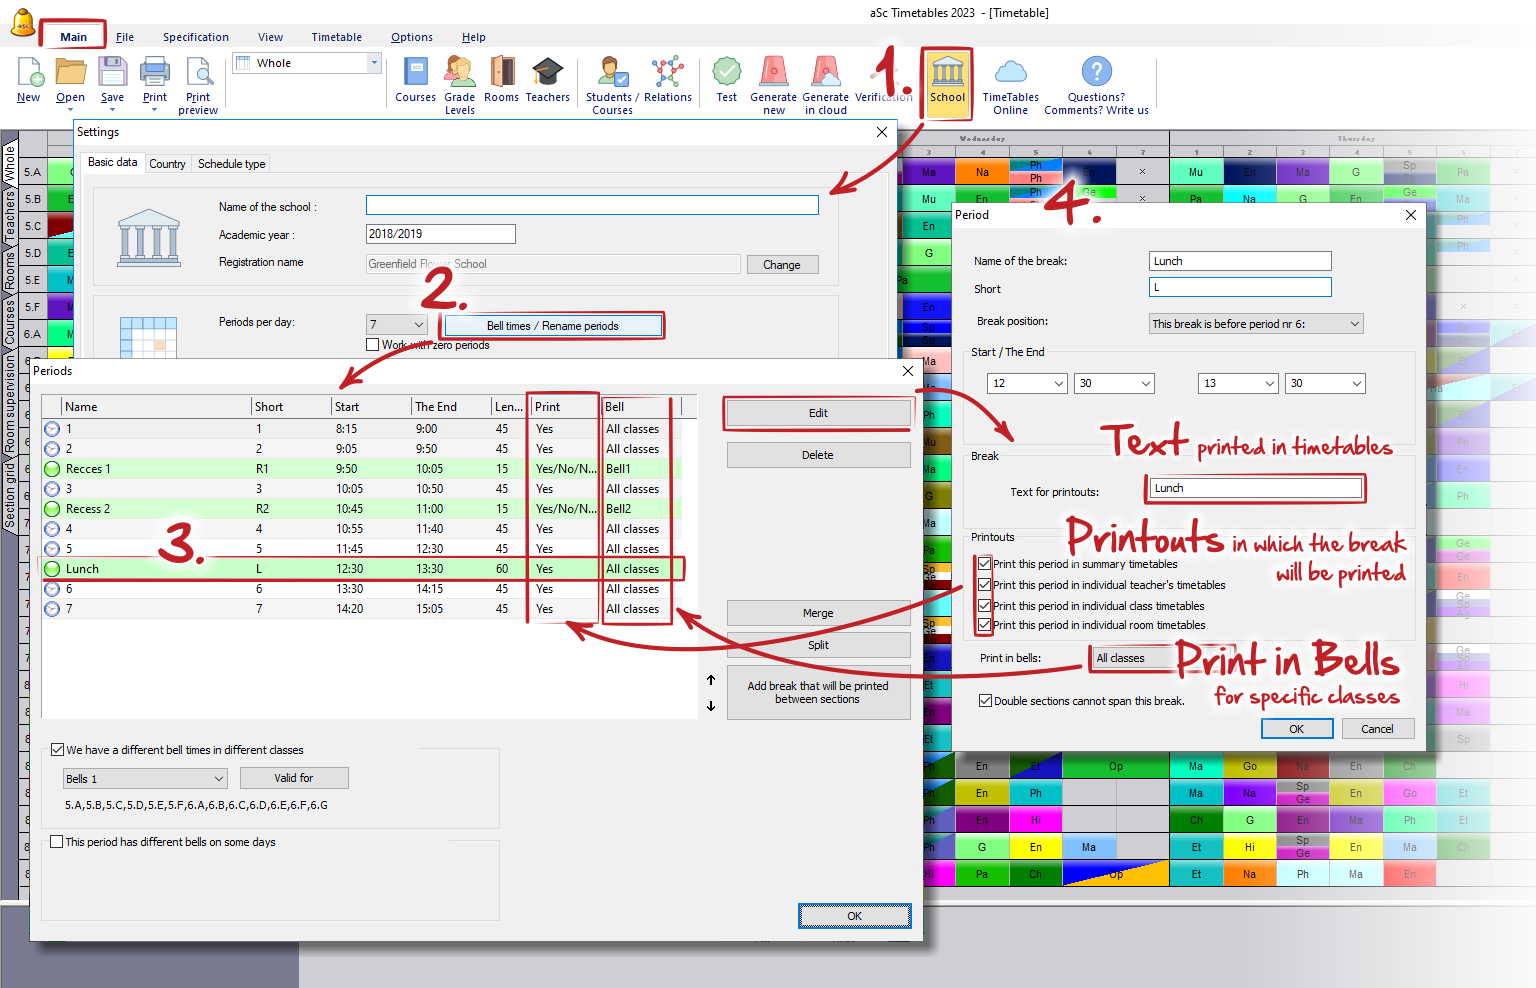This screenshot has height=988, width=1536.
Task: Move the period down with the down arrow
Action: (x=711, y=706)
